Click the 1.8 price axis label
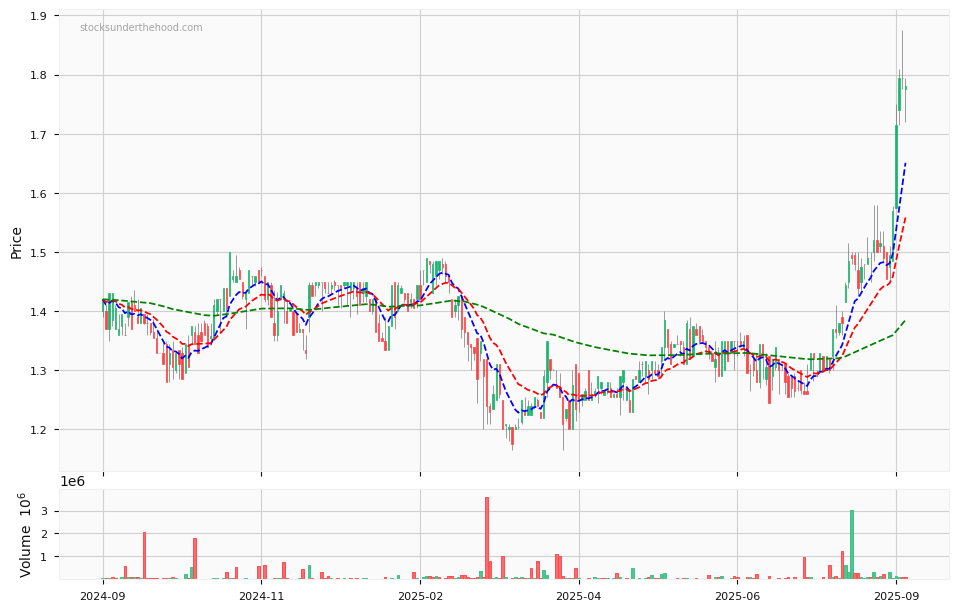The image size is (959, 611). (x=40, y=75)
